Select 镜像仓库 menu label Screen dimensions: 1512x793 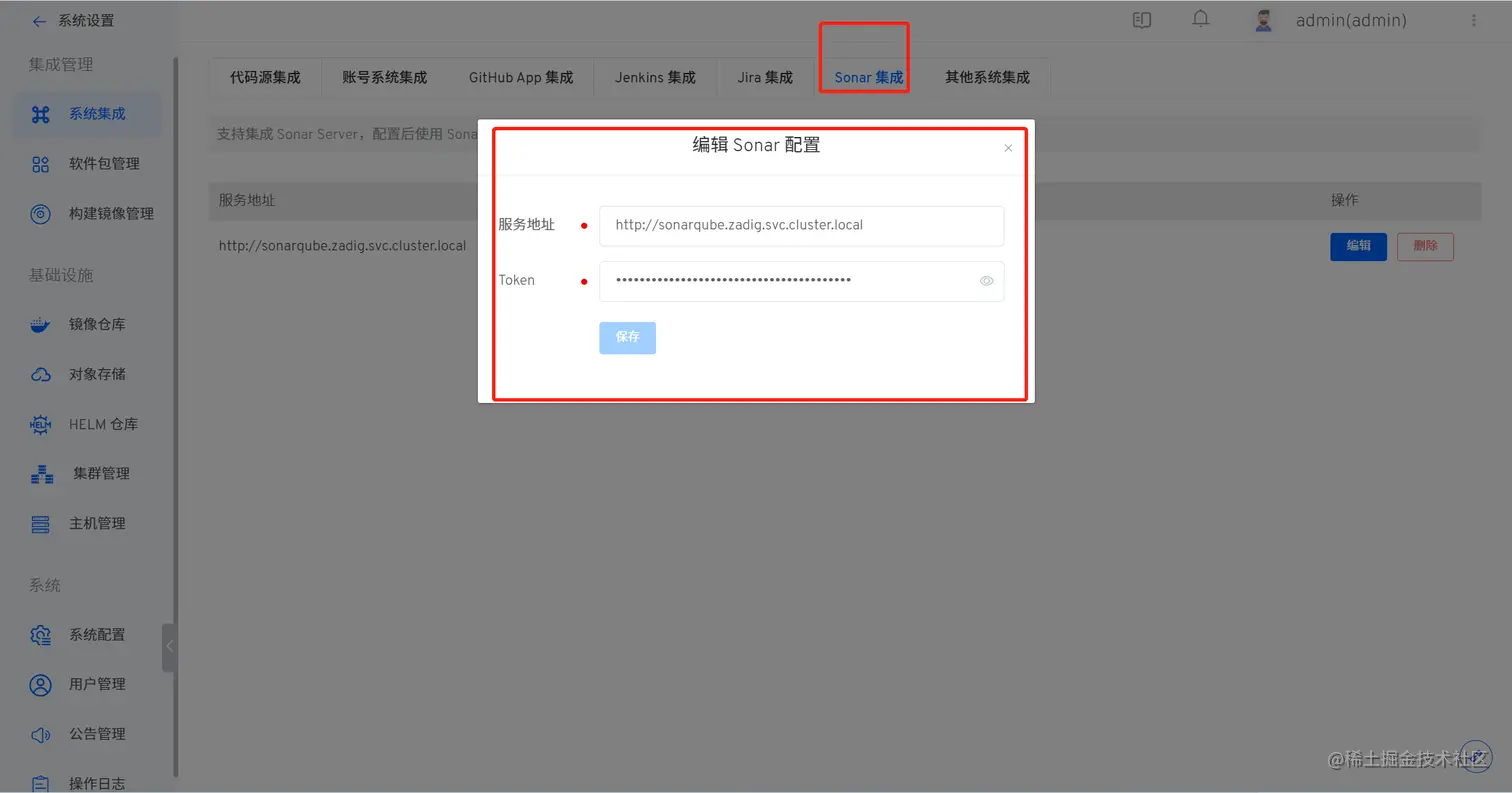point(97,324)
